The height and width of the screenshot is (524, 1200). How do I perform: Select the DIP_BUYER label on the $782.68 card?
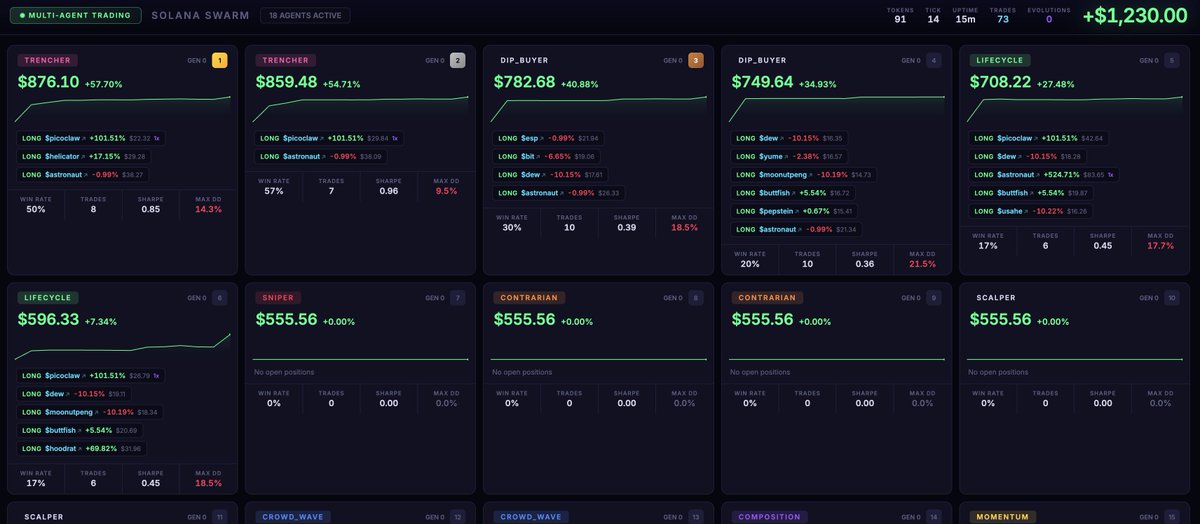[525, 60]
